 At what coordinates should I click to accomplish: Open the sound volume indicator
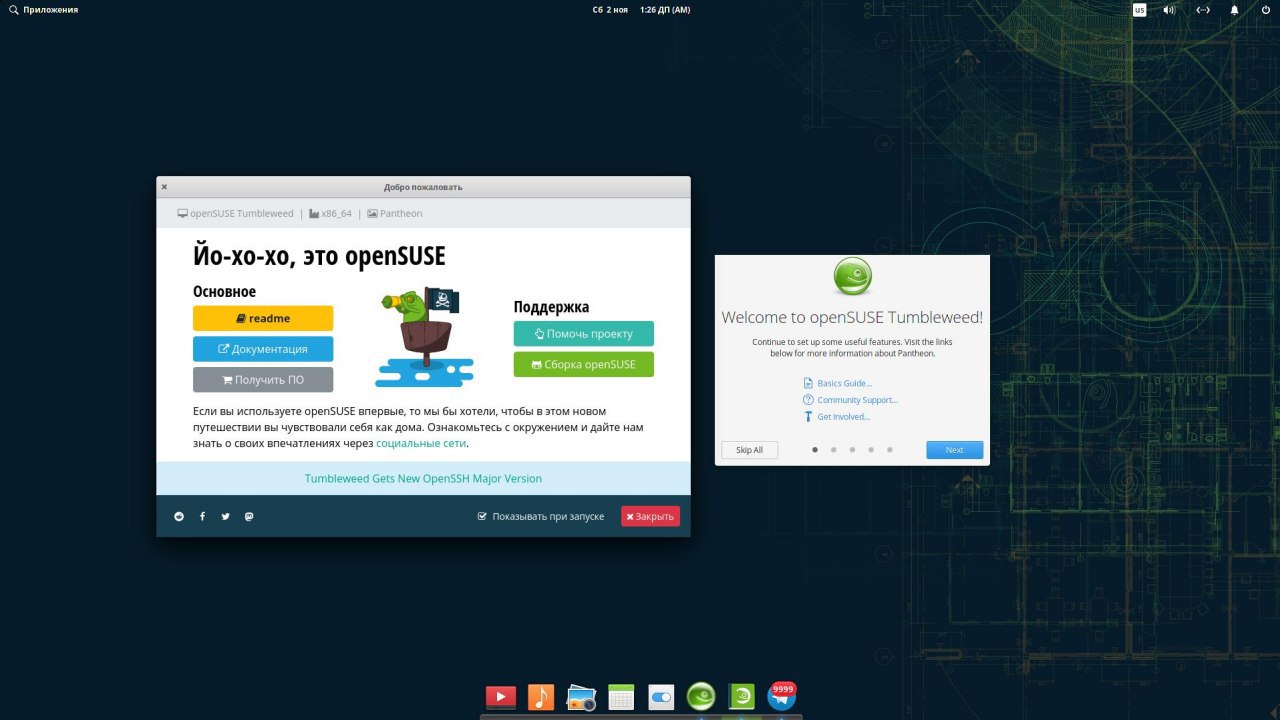(1168, 10)
